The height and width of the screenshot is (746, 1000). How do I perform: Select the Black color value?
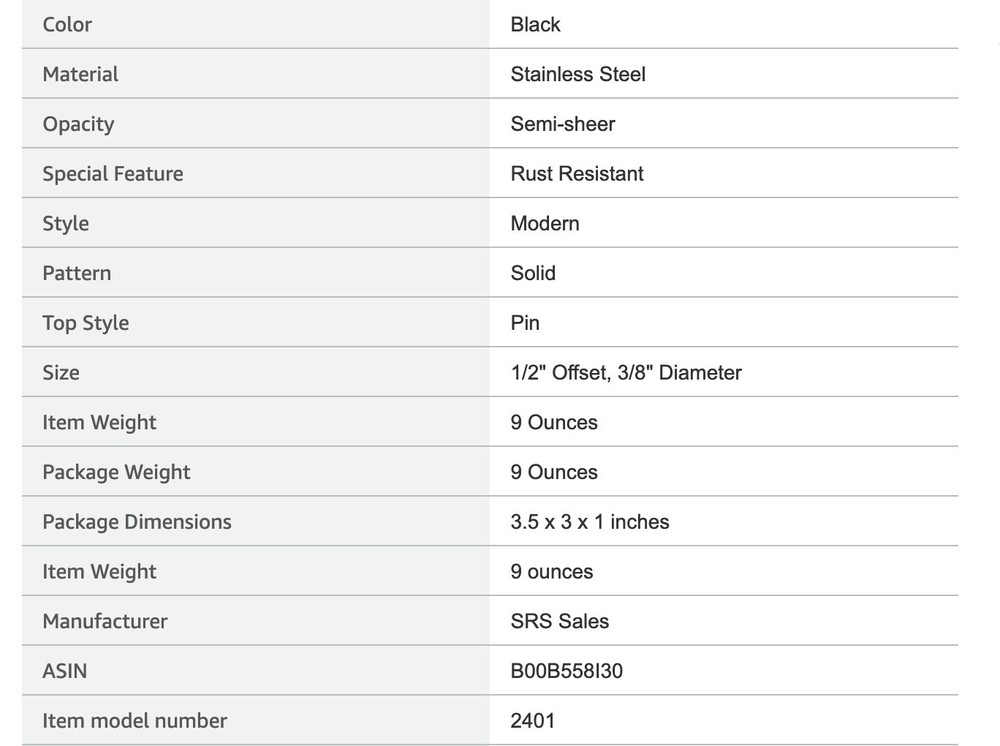[535, 24]
